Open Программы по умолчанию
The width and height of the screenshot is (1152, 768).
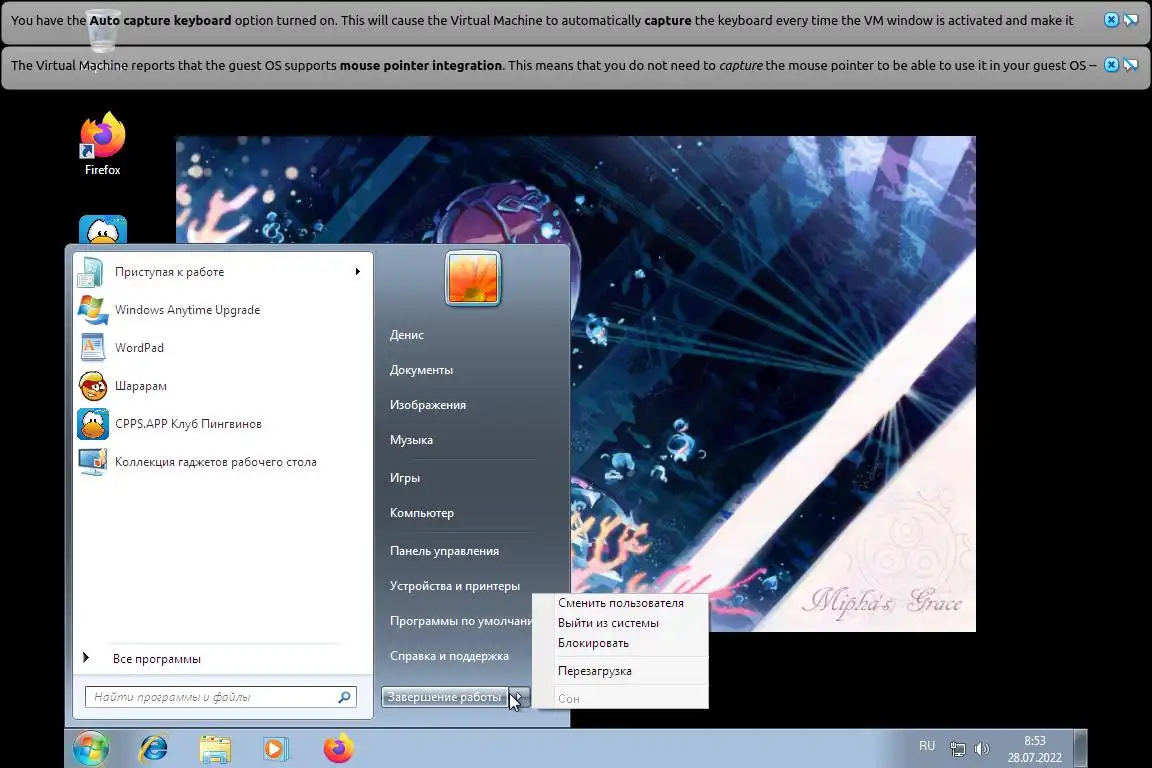point(461,621)
